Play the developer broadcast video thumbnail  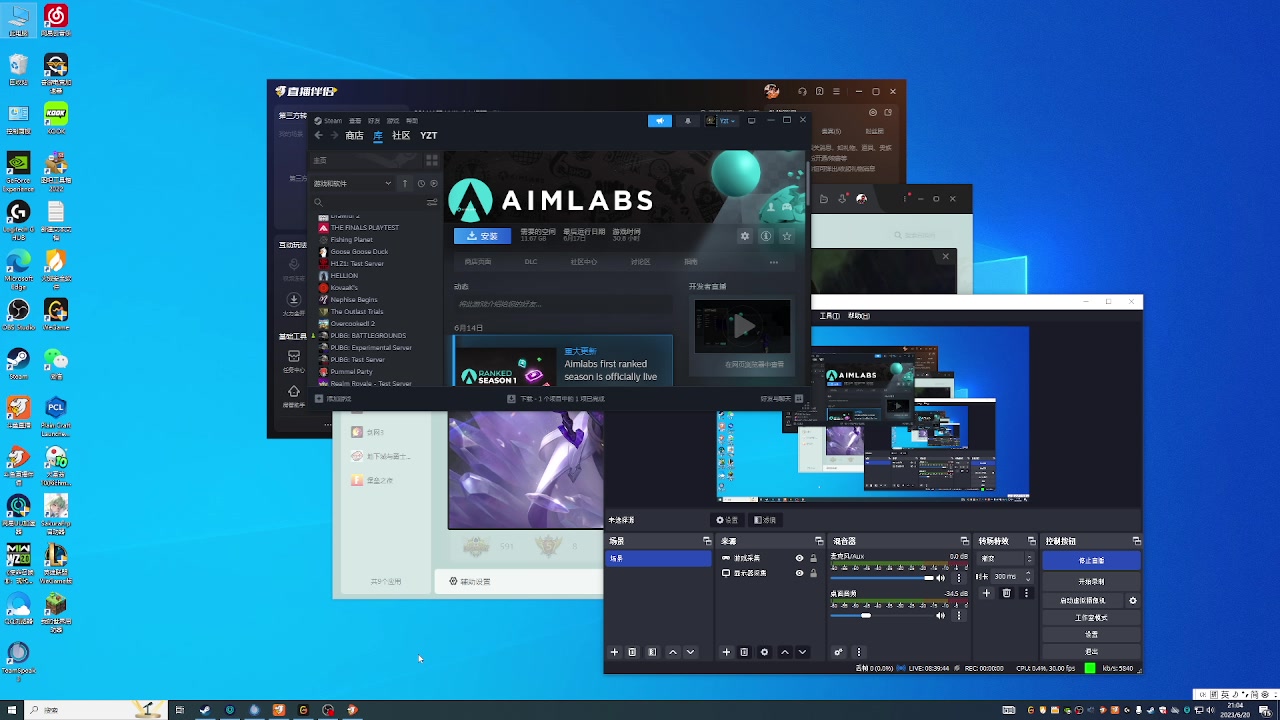pos(743,326)
